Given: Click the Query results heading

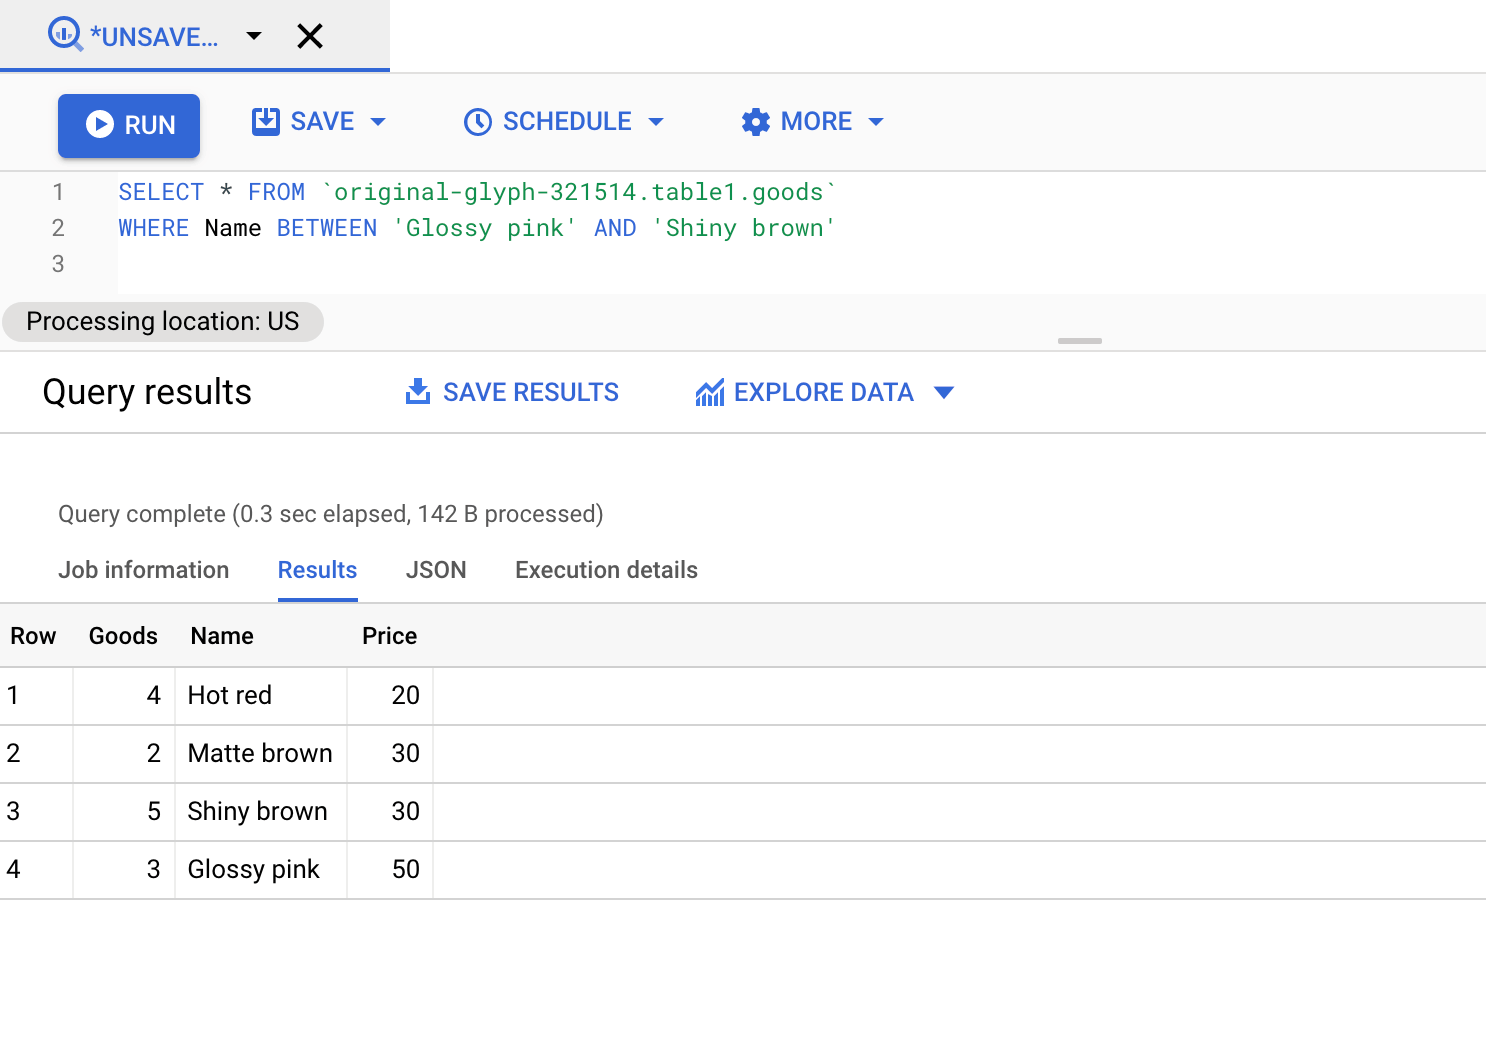Looking at the screenshot, I should pyautogui.click(x=147, y=392).
